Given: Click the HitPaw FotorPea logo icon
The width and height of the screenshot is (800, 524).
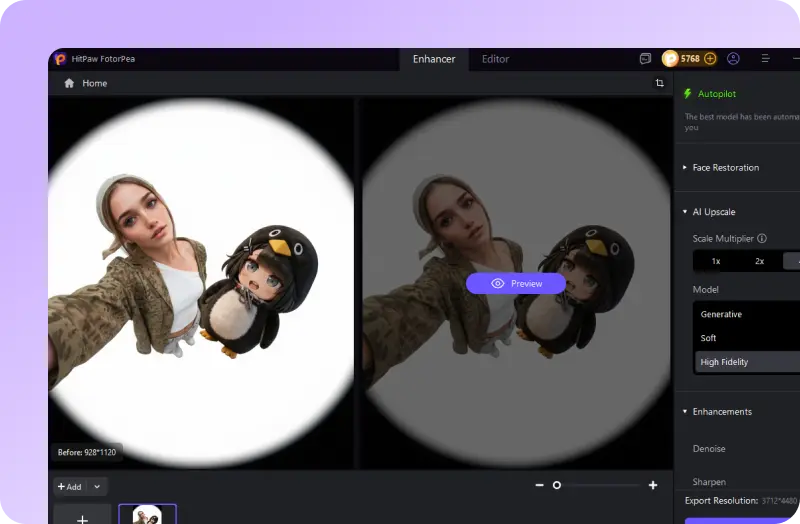Looking at the screenshot, I should (x=60, y=59).
